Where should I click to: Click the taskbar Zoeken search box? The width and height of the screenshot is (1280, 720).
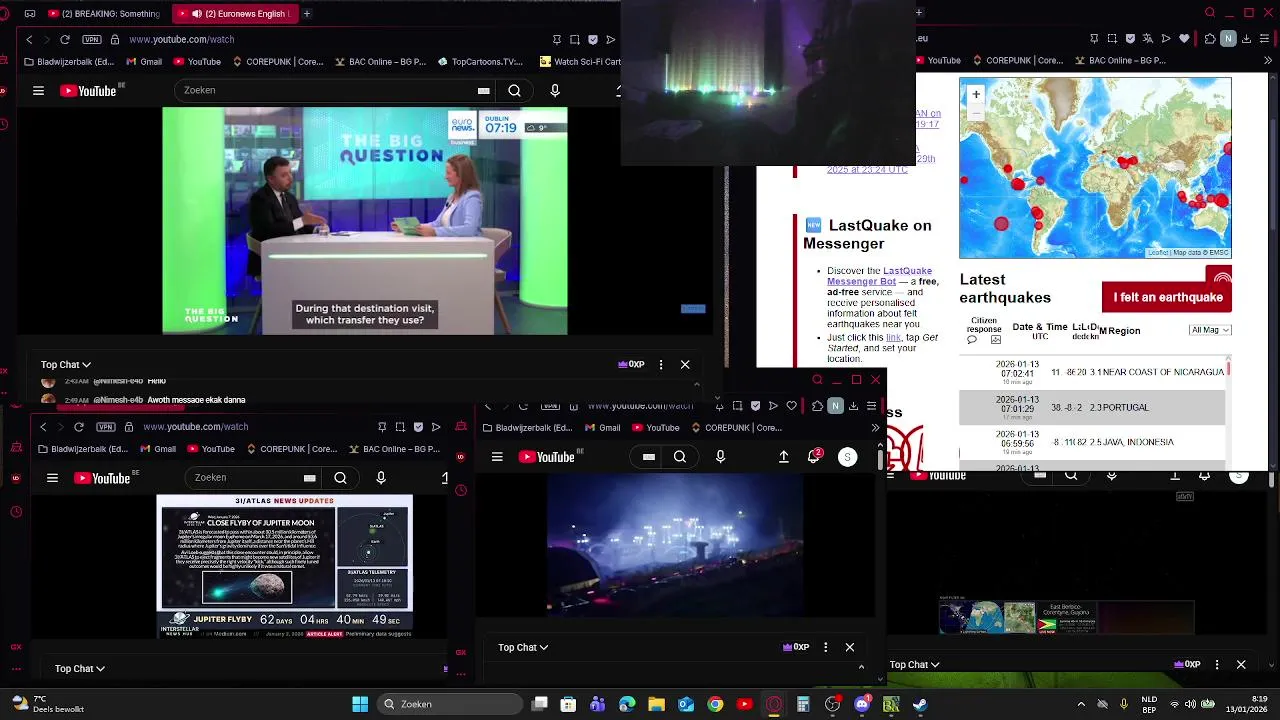[450, 704]
